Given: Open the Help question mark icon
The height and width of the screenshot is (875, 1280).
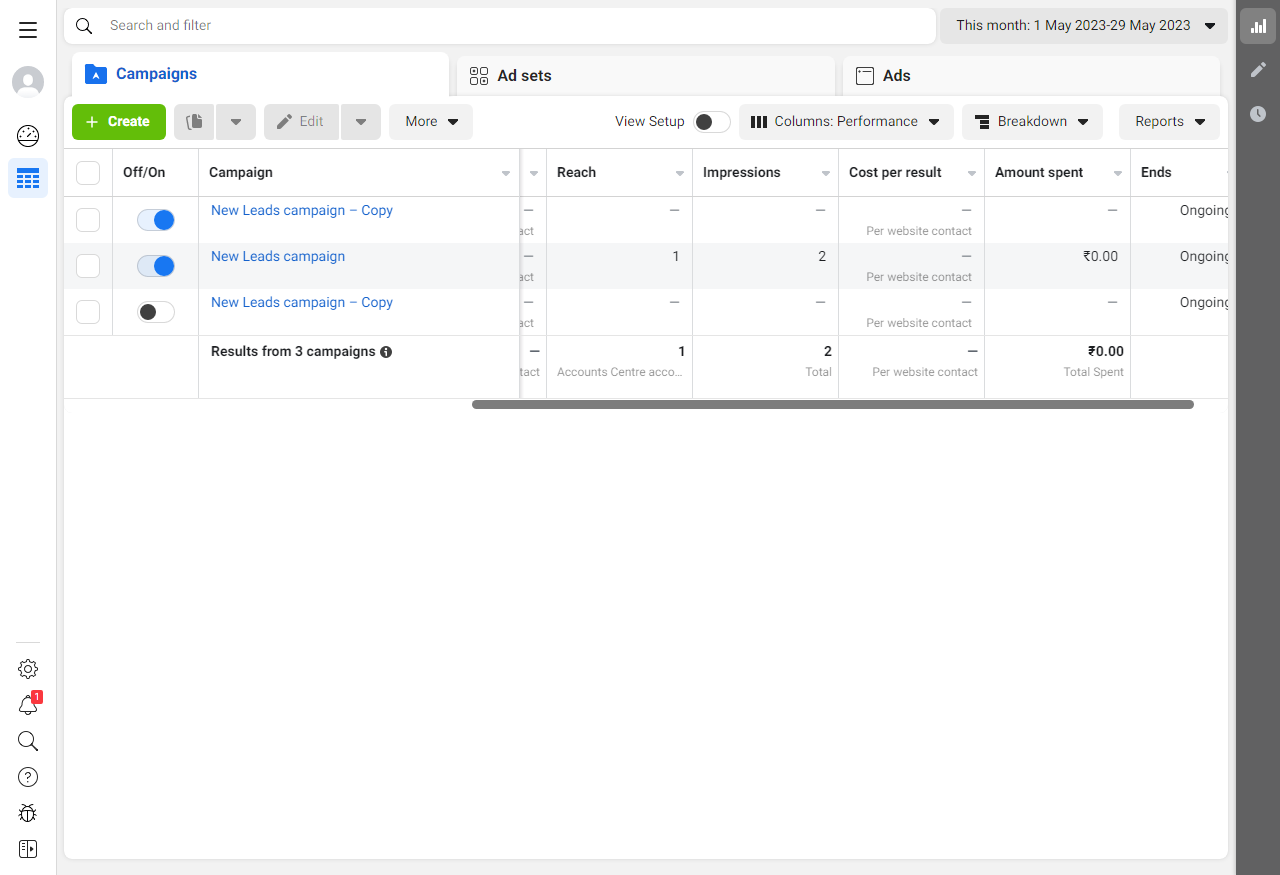Looking at the screenshot, I should (x=28, y=777).
